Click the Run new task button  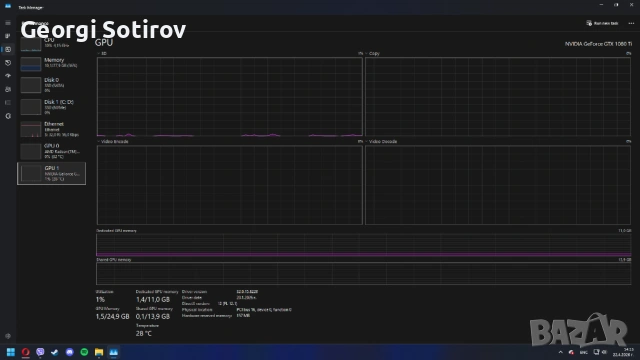coord(602,23)
